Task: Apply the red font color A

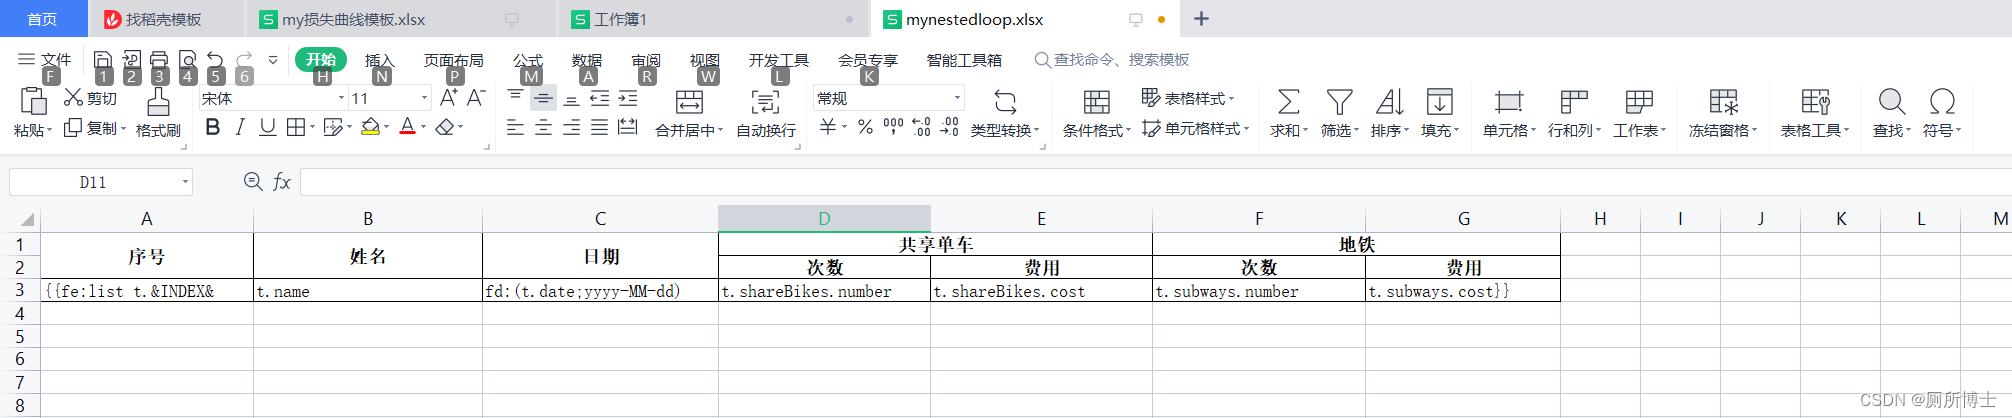Action: 407,127
